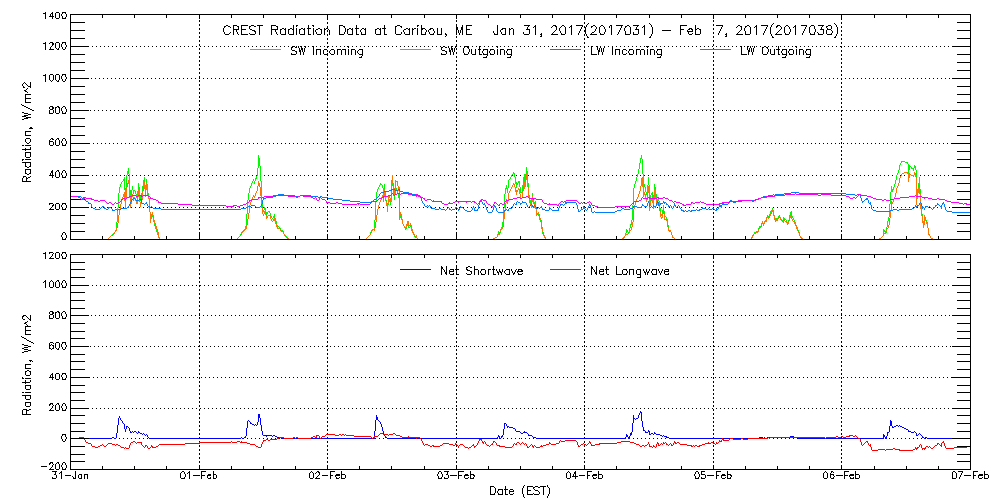Click the blue Net Shortwave legend line
The height and width of the screenshot is (500, 1000).
tap(414, 270)
